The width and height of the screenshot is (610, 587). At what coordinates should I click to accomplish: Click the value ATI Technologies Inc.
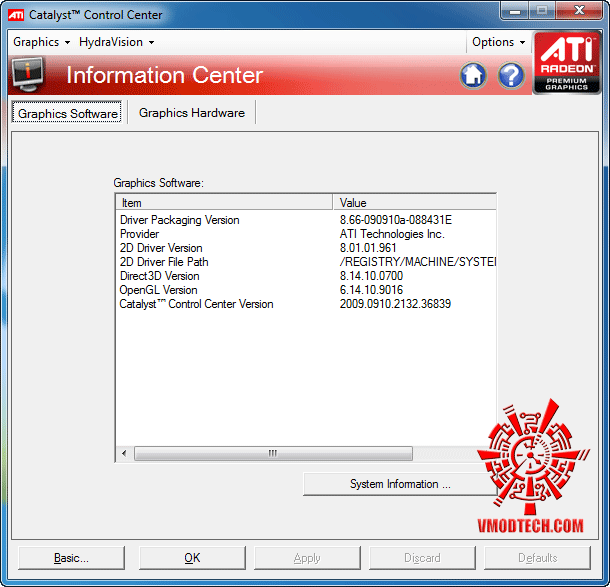point(392,234)
